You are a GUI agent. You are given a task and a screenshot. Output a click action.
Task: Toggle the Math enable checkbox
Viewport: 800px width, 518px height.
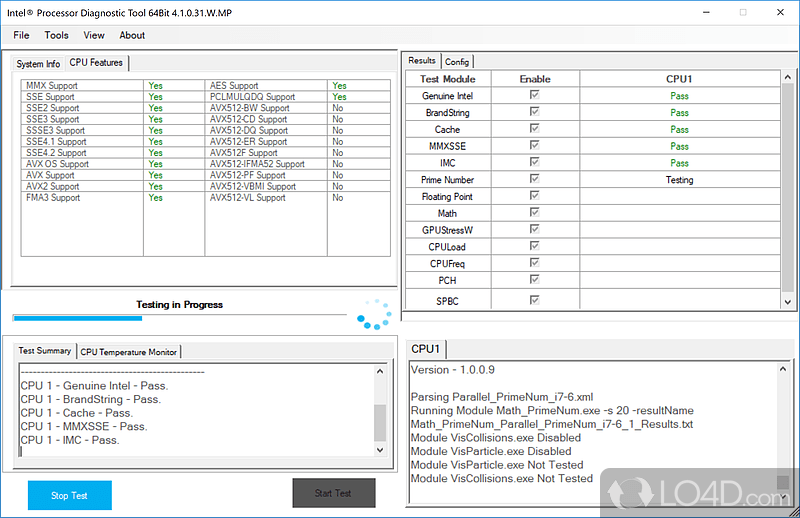535,212
